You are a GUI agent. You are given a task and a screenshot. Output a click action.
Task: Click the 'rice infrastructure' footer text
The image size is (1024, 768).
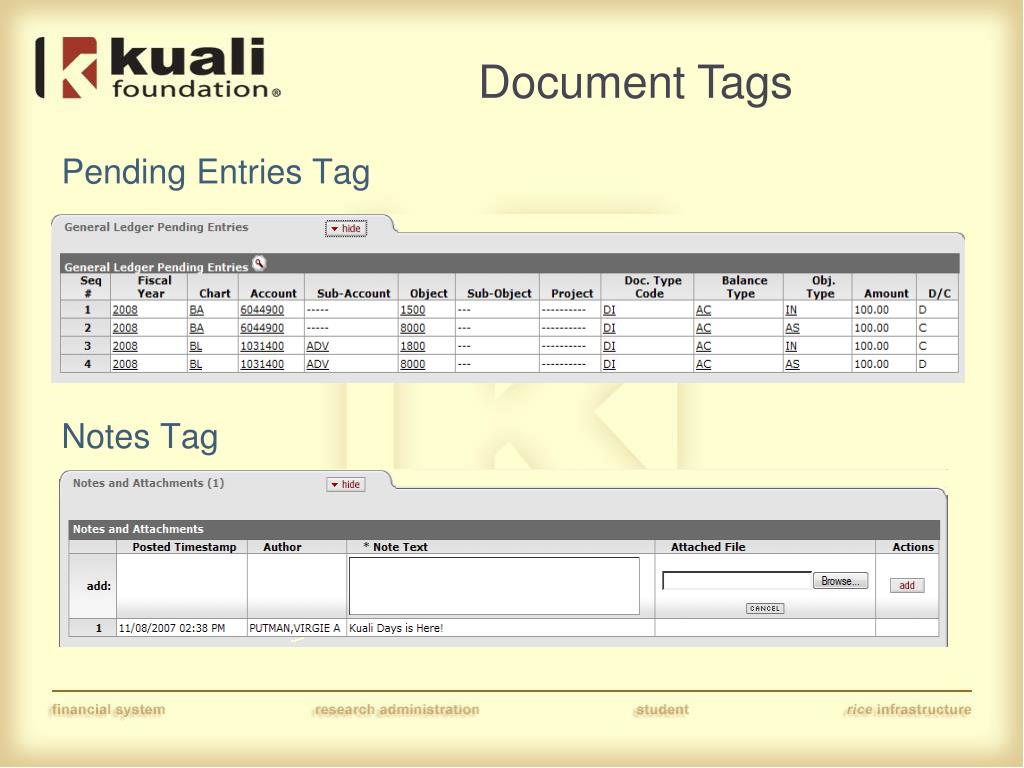tap(908, 710)
